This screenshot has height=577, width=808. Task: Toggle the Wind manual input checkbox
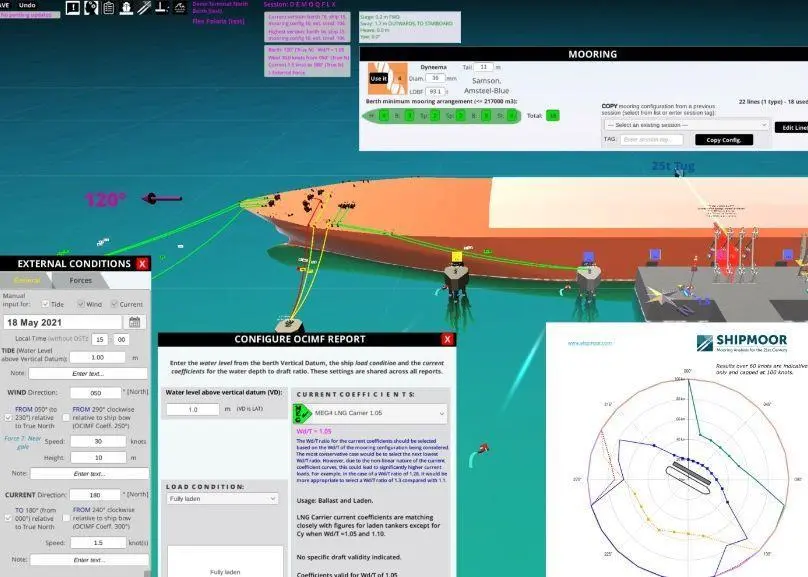(81, 304)
